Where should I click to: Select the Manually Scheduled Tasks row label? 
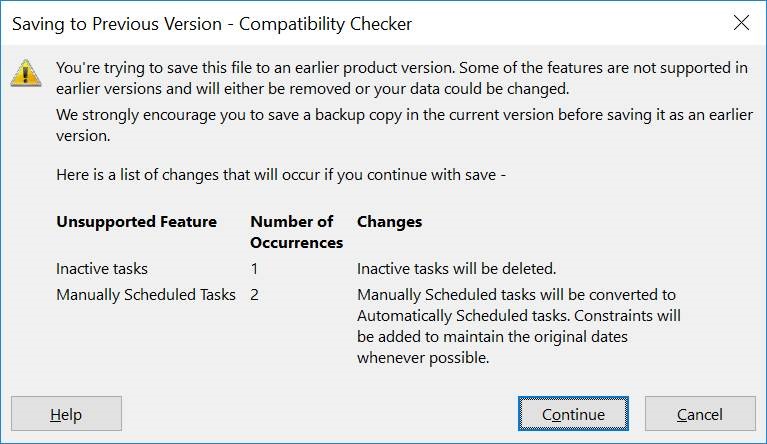coord(146,295)
